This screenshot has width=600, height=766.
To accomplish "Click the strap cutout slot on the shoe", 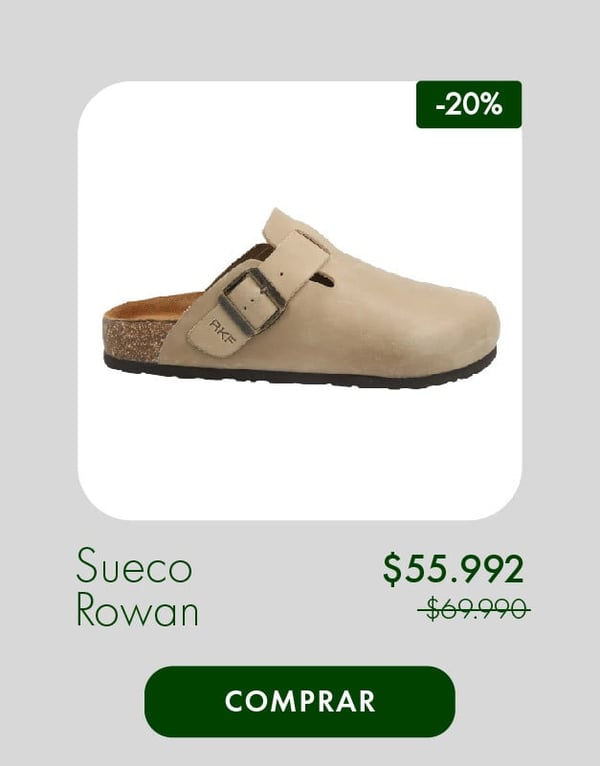I will tap(322, 281).
